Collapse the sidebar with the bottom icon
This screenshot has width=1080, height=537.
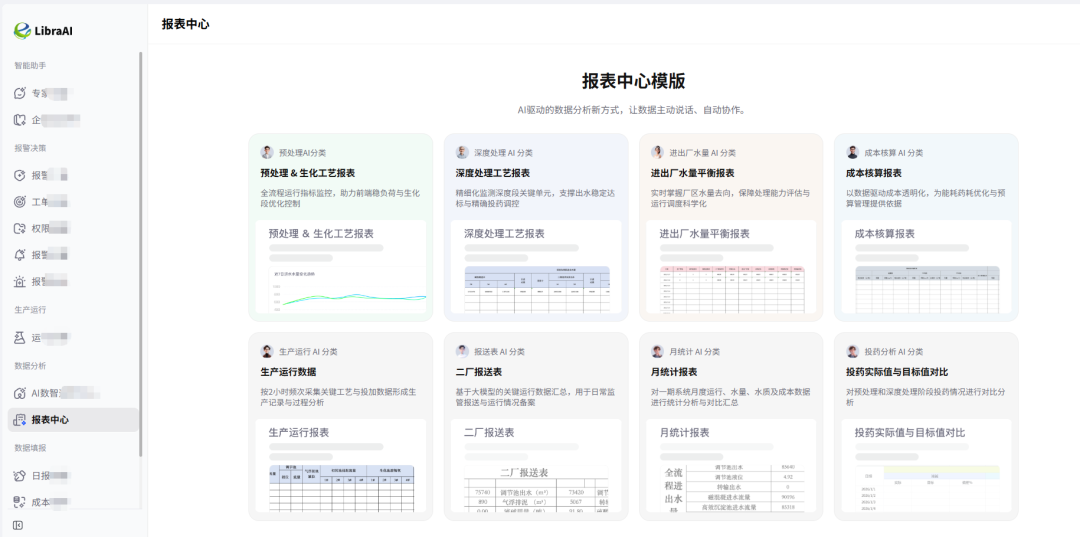point(19,525)
